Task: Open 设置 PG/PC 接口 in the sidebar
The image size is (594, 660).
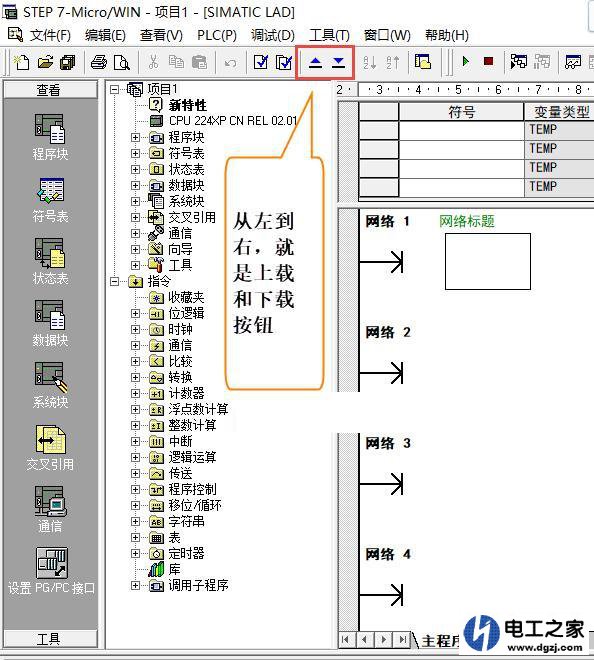Action: [51, 571]
